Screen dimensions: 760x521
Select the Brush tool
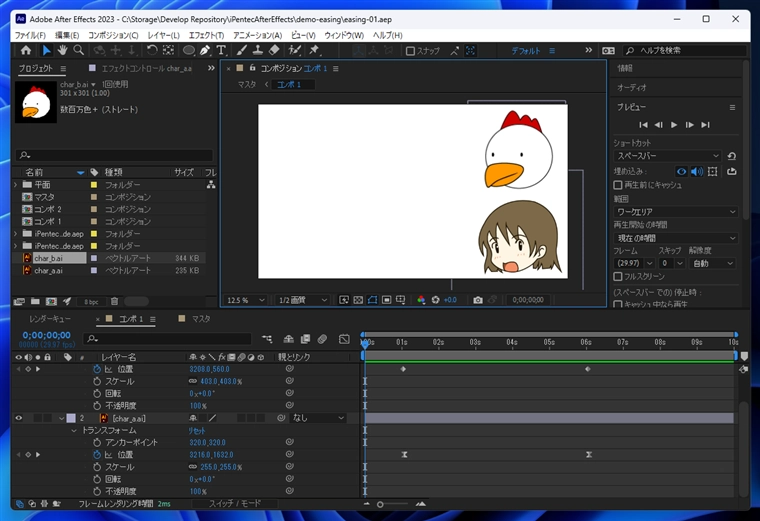(242, 50)
